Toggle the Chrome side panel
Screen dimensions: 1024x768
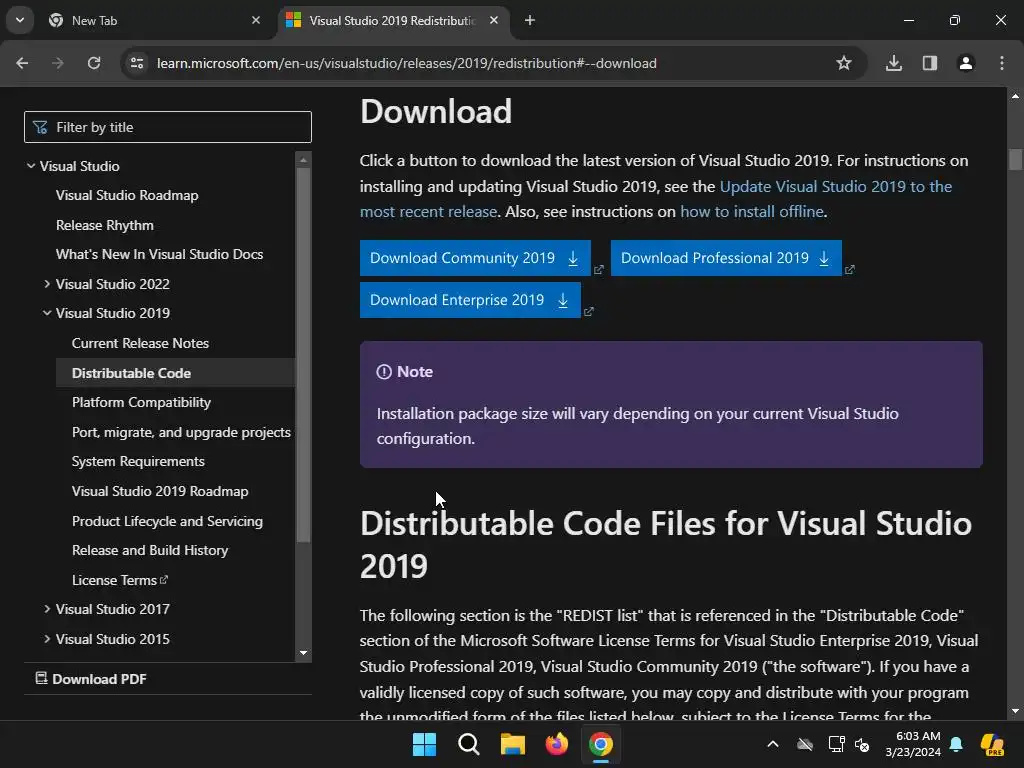[x=930, y=63]
